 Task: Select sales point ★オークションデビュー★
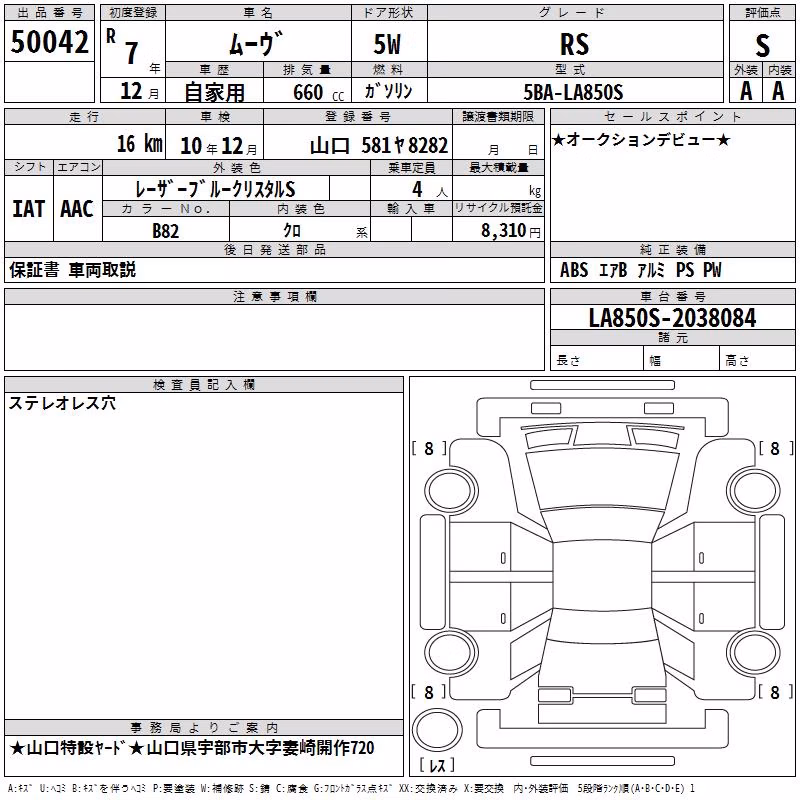click(x=641, y=139)
